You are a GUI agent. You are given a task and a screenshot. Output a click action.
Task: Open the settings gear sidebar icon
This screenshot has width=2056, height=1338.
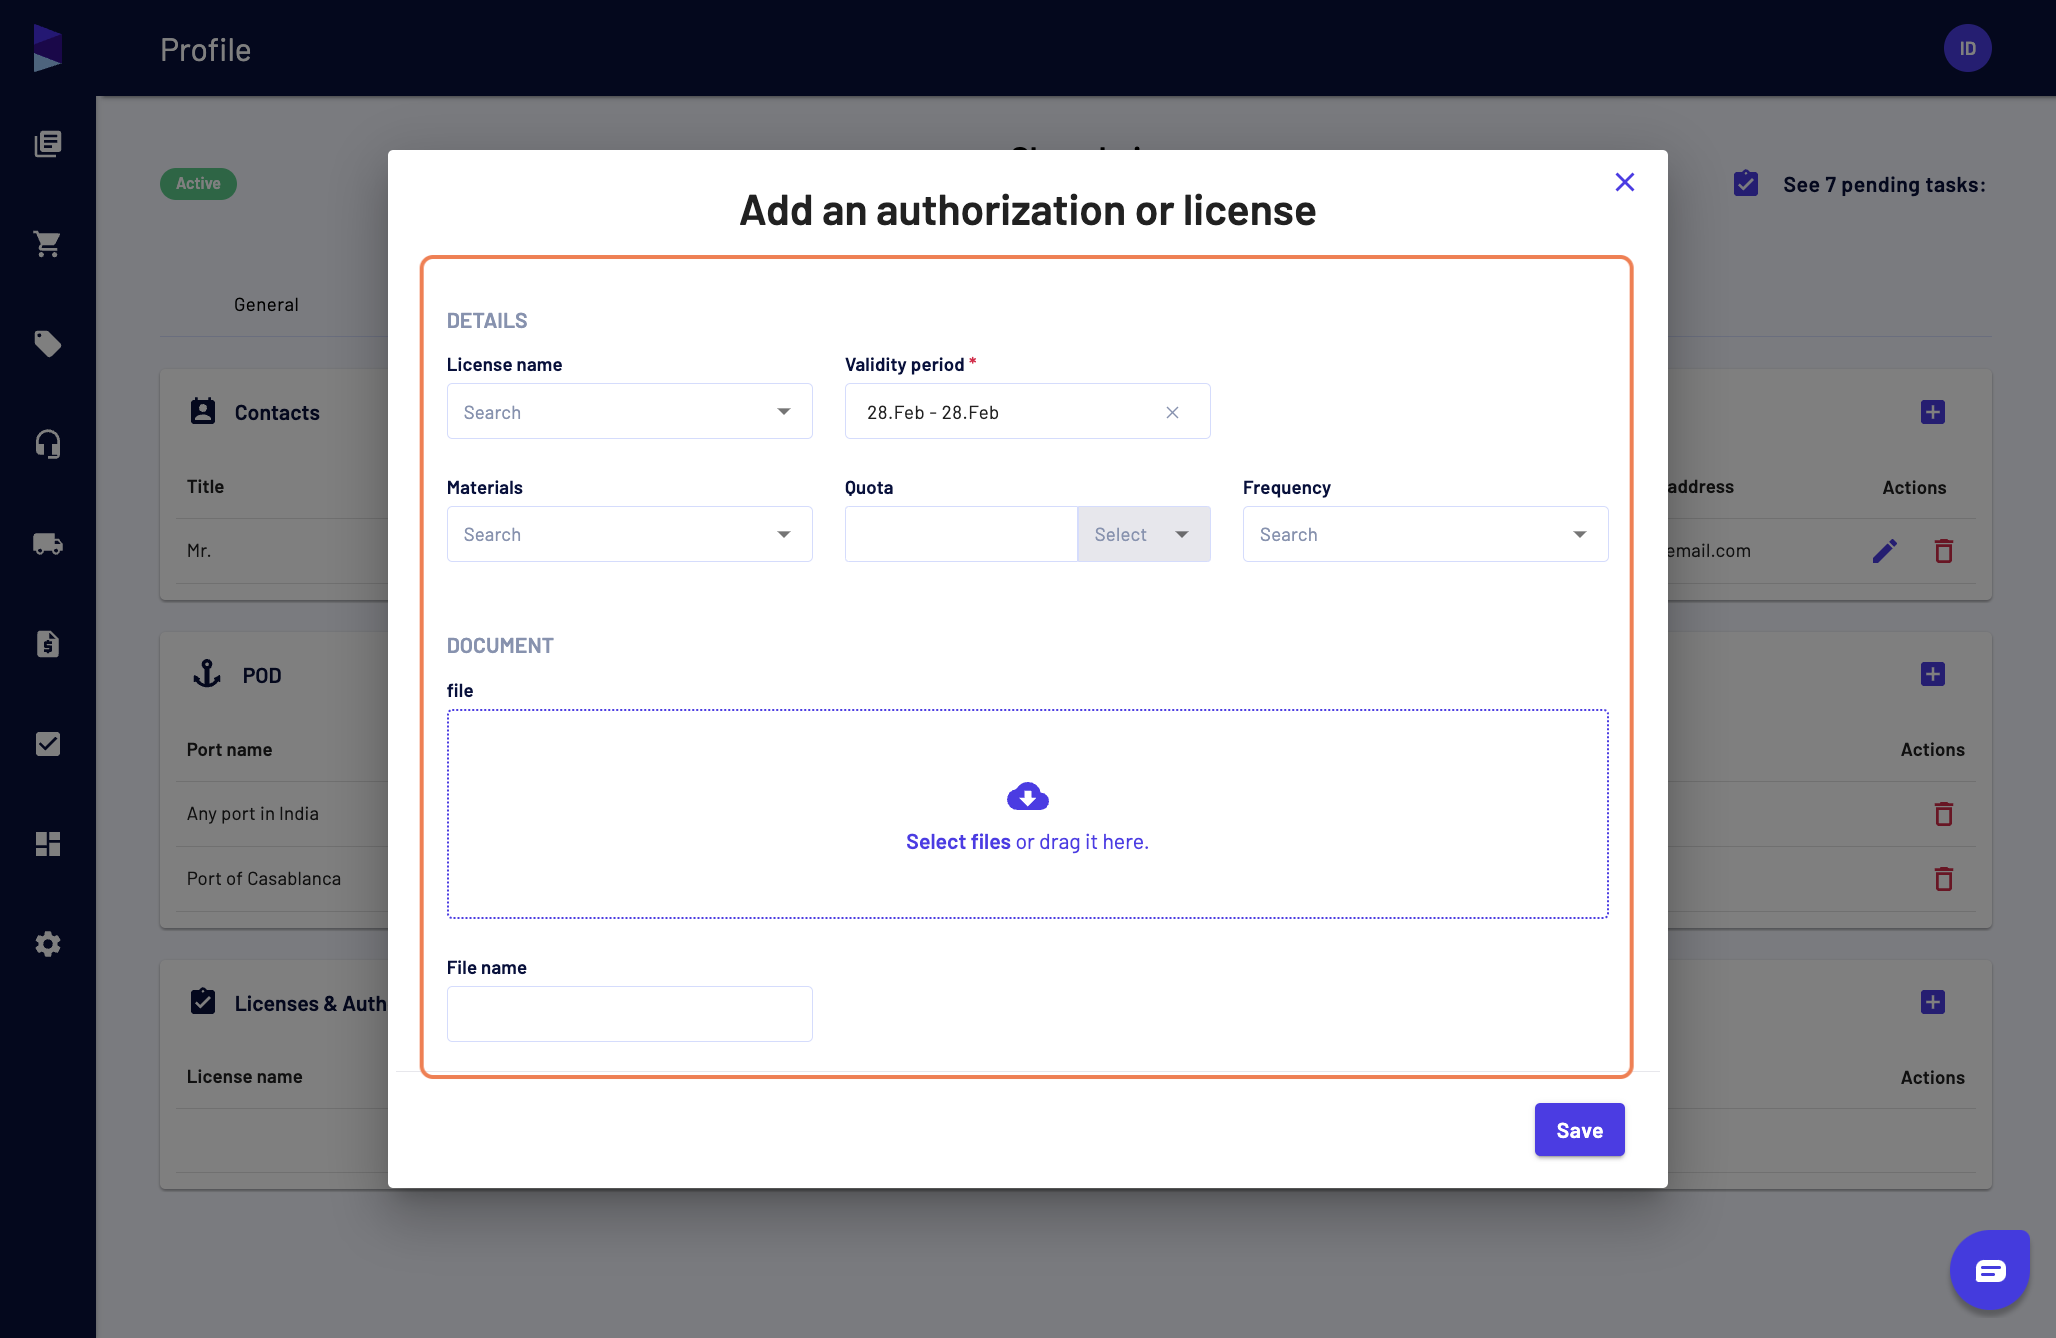click(47, 944)
